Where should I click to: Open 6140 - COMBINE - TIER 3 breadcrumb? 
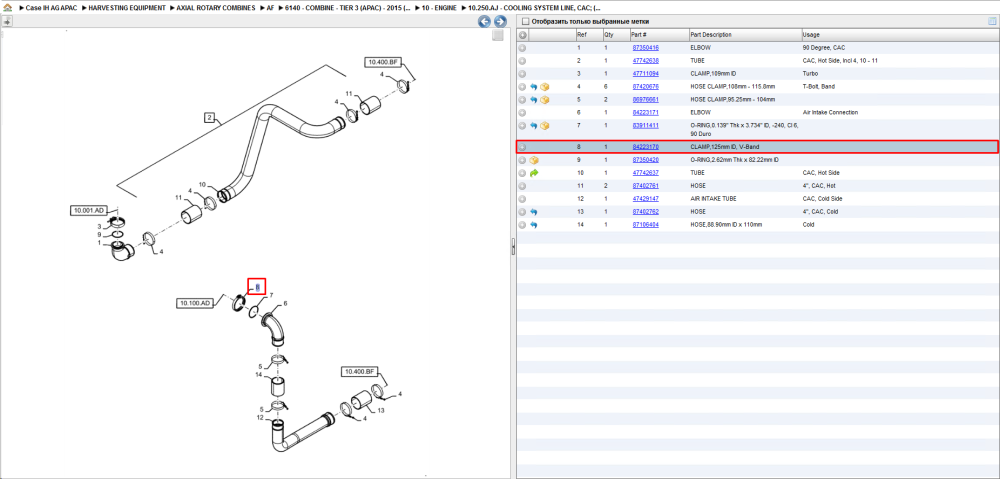(348, 8)
